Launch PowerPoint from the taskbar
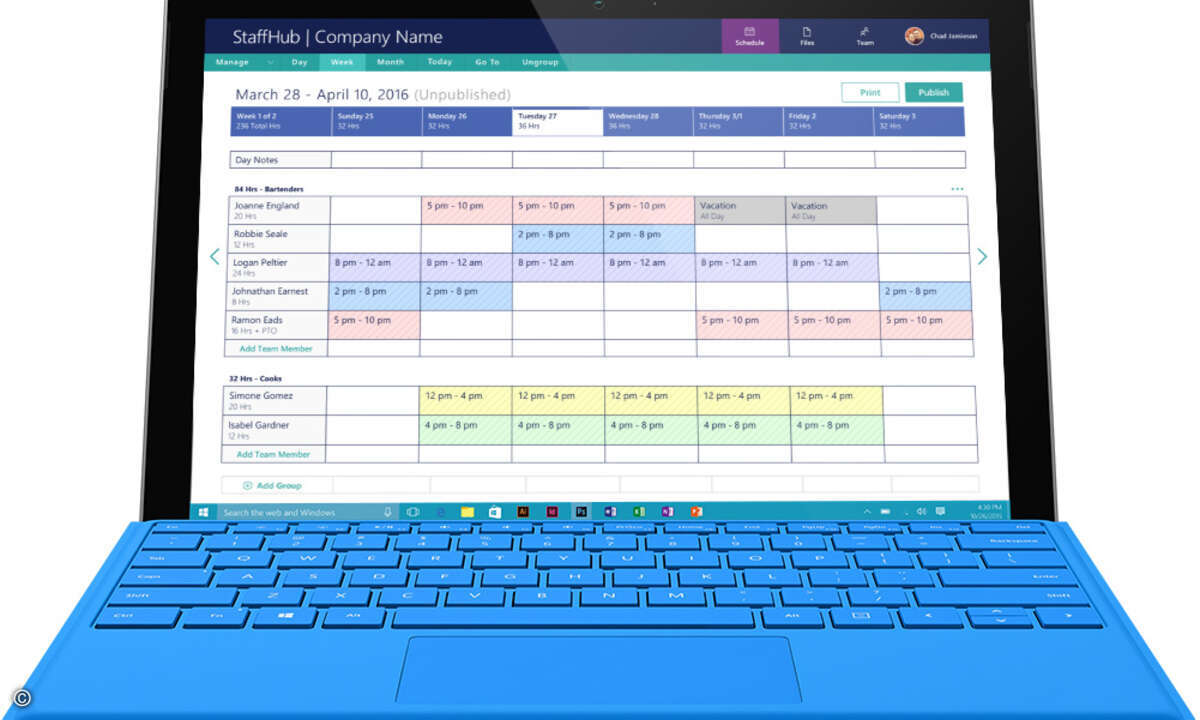 point(696,512)
